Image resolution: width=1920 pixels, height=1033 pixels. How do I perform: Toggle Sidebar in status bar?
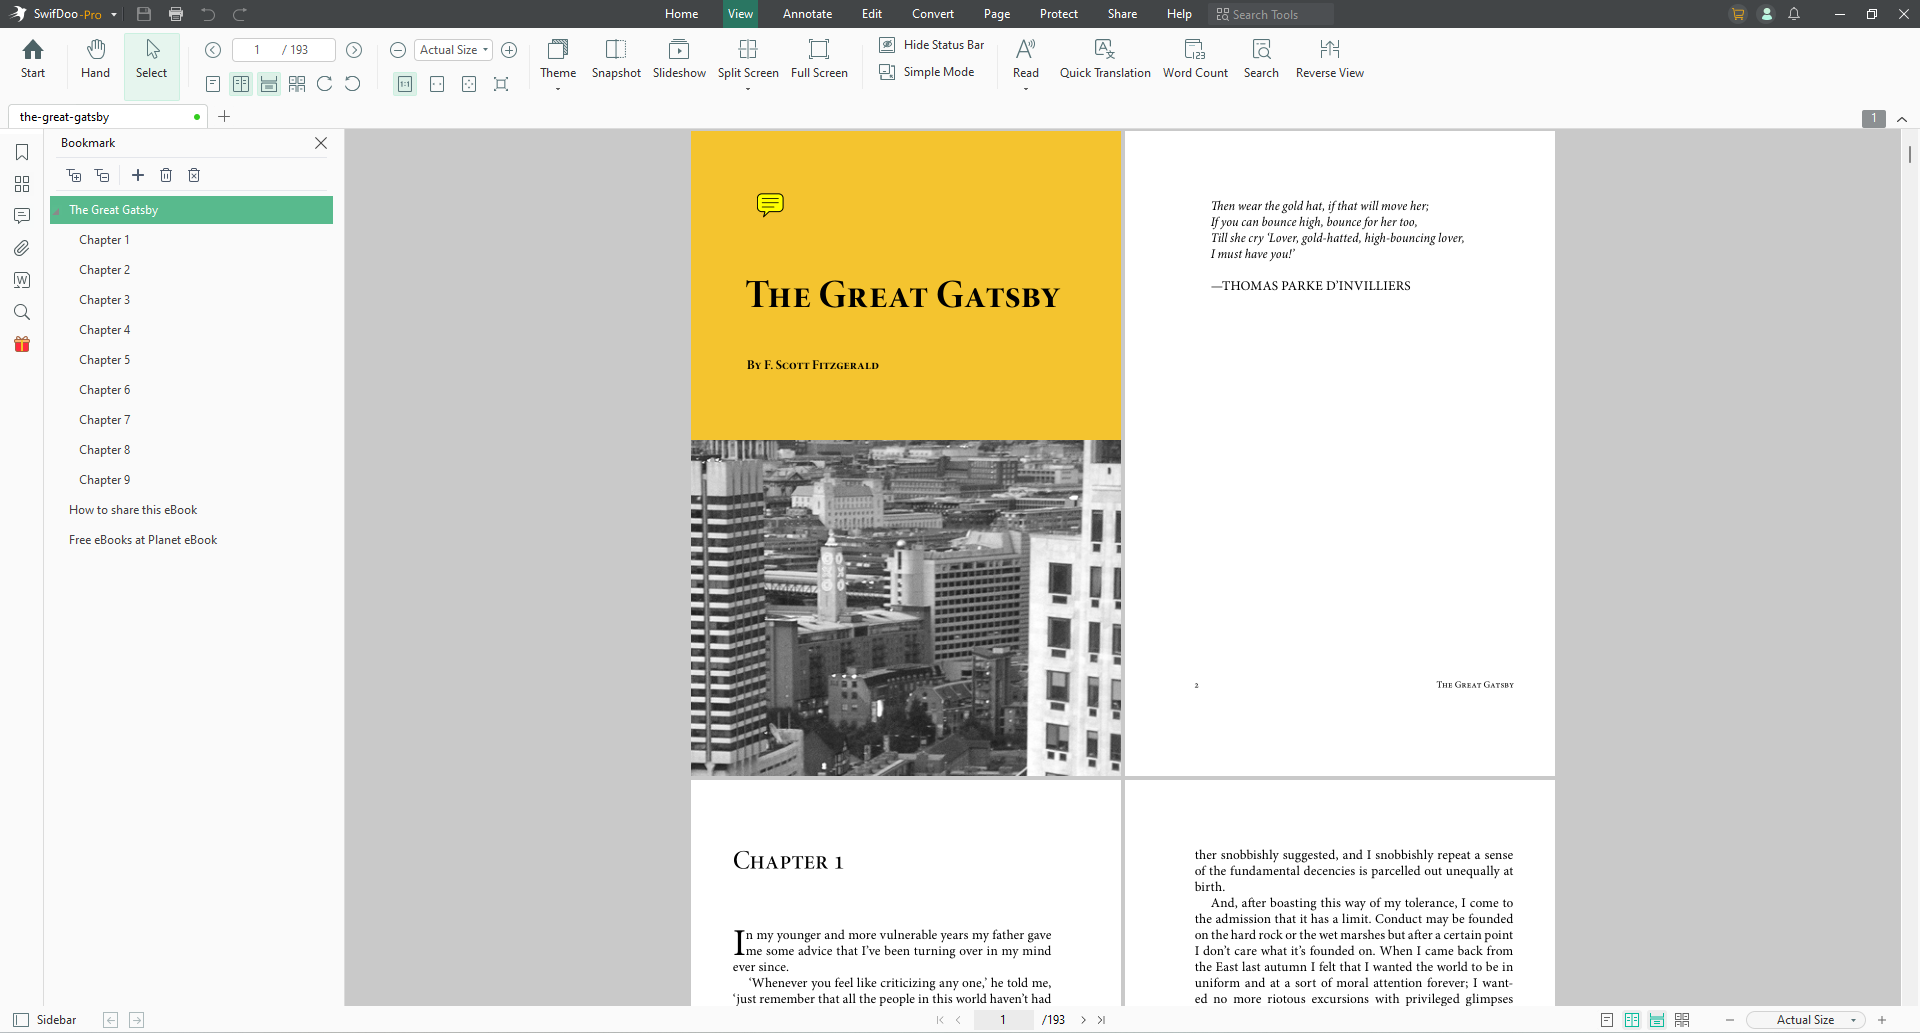click(45, 1020)
